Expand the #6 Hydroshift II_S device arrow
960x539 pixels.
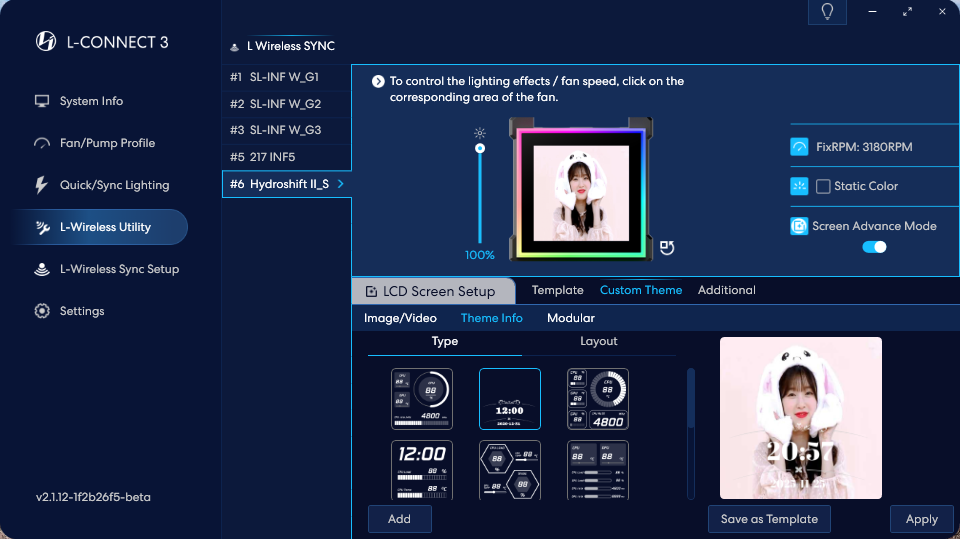(x=340, y=184)
